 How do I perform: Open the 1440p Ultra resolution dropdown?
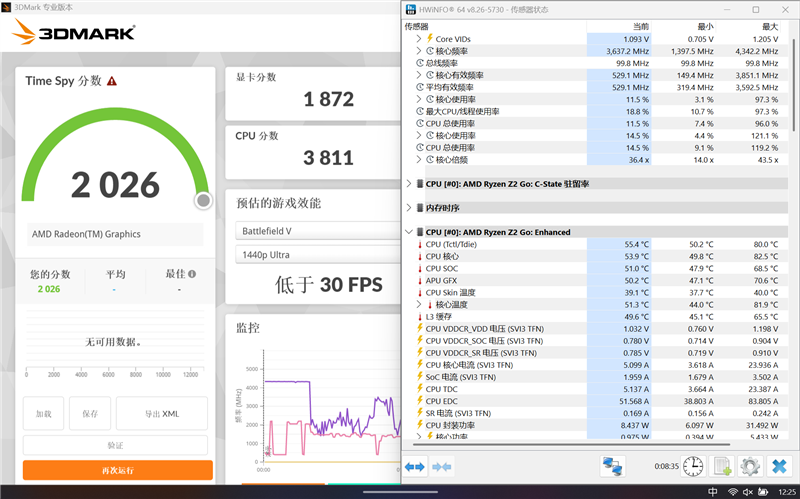(318, 255)
